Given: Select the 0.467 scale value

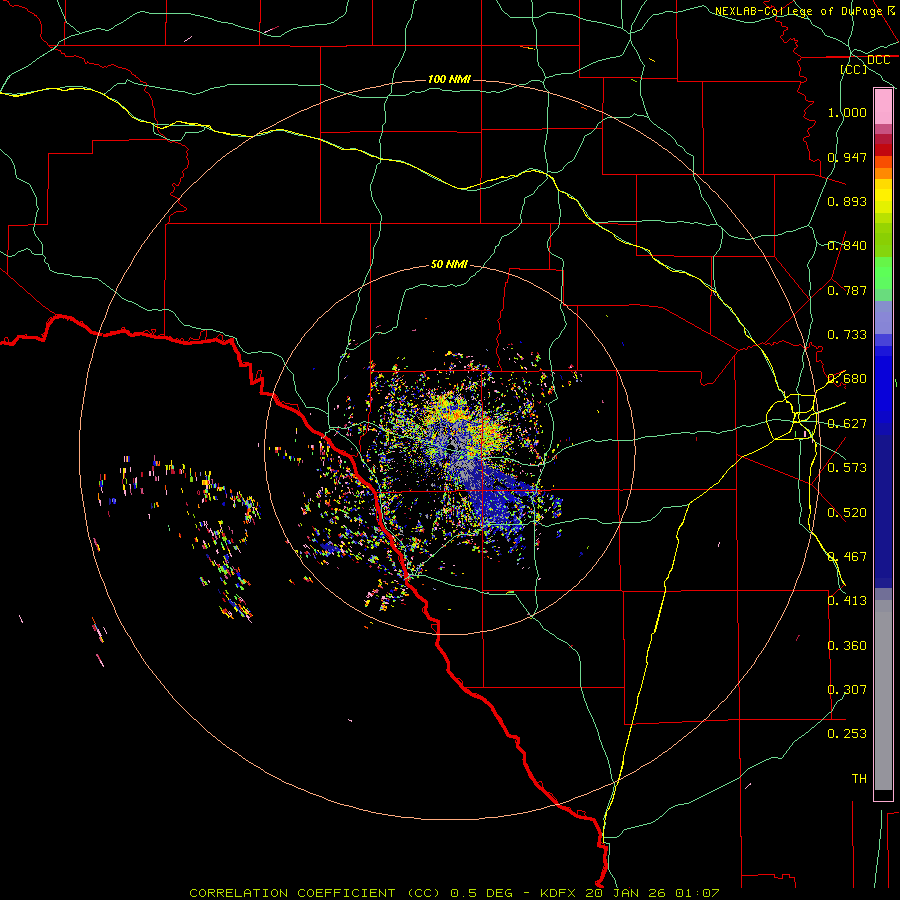Looking at the screenshot, I should (x=847, y=557).
